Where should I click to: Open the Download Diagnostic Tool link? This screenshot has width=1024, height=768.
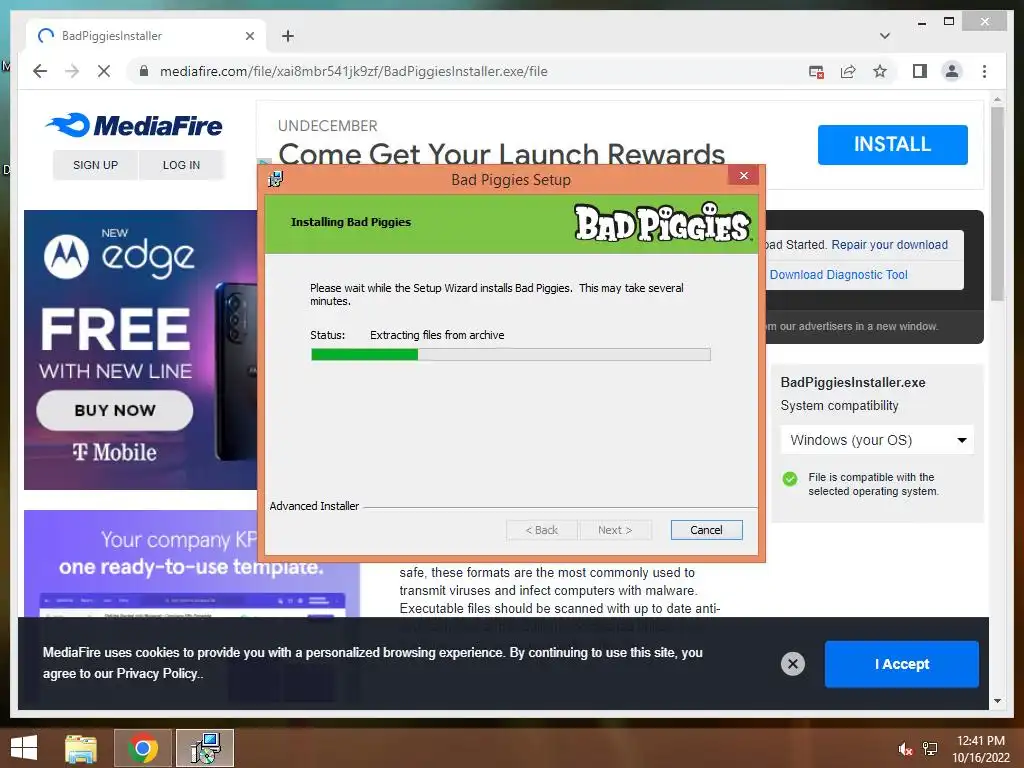[839, 275]
